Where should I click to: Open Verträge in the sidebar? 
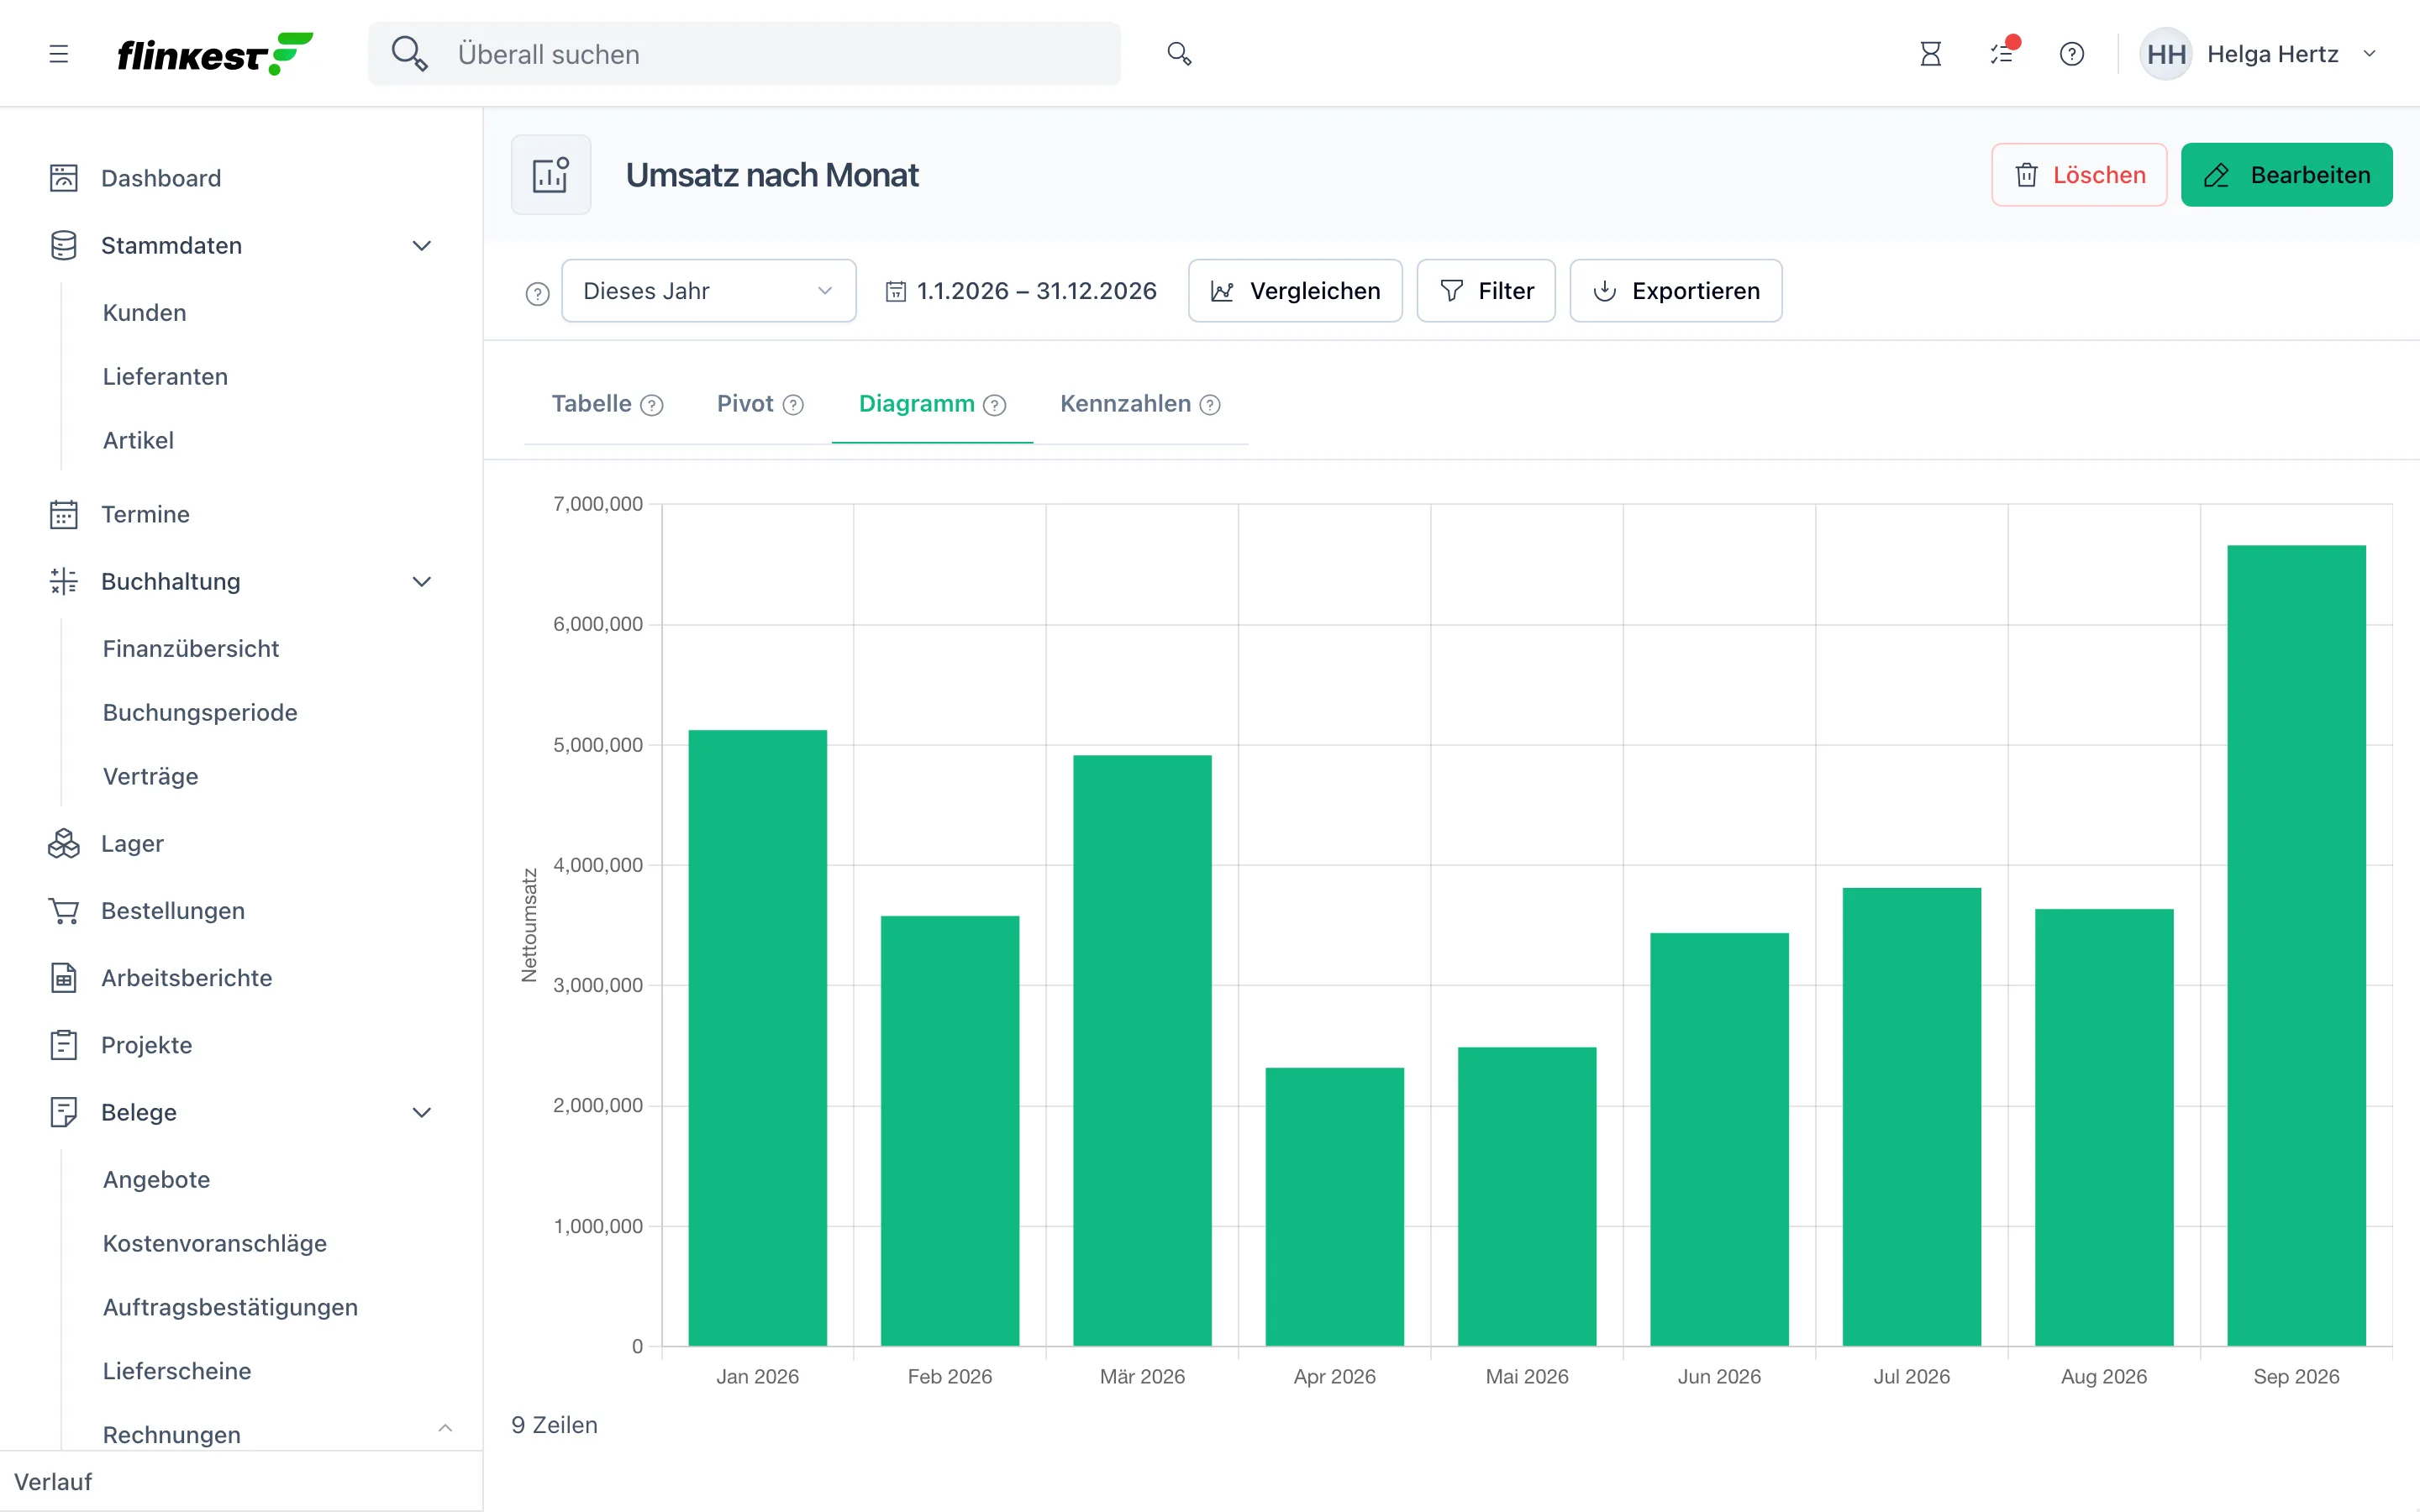click(150, 777)
